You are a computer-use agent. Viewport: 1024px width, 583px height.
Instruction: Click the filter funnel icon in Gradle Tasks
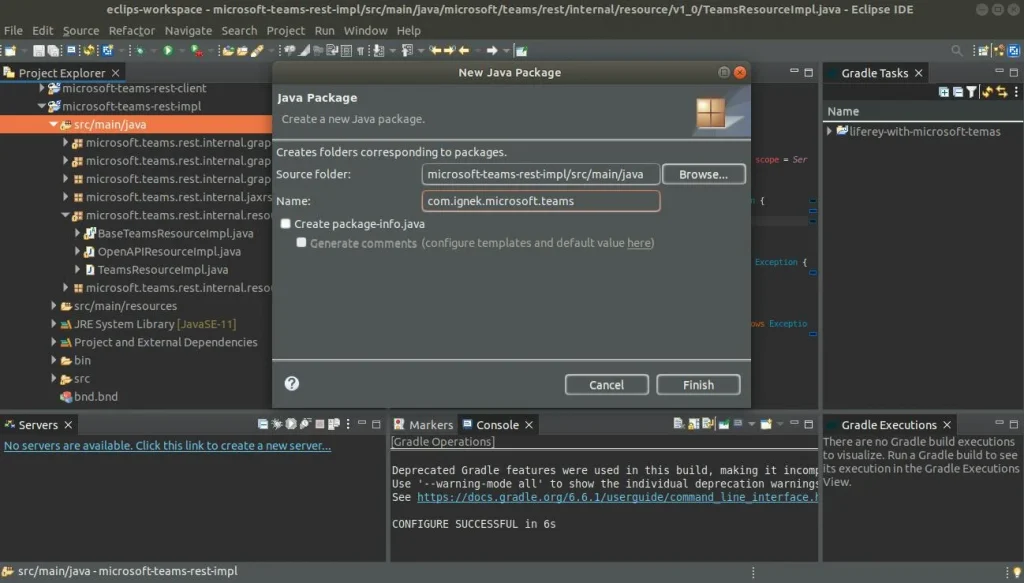971,92
